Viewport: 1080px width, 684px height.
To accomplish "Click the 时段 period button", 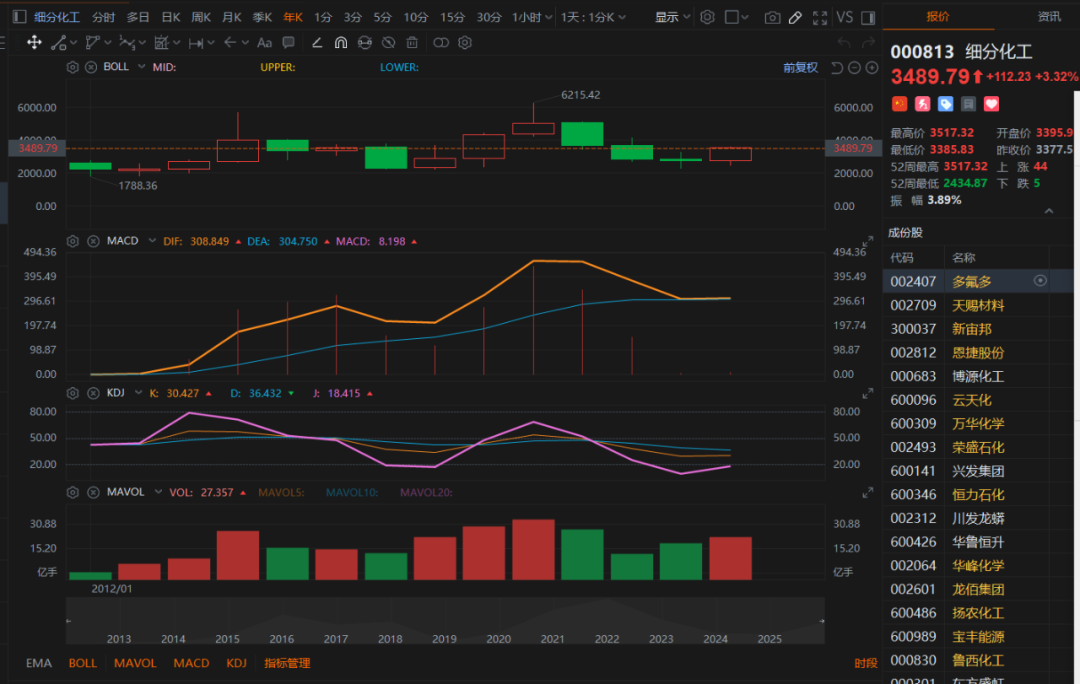I will tap(865, 663).
